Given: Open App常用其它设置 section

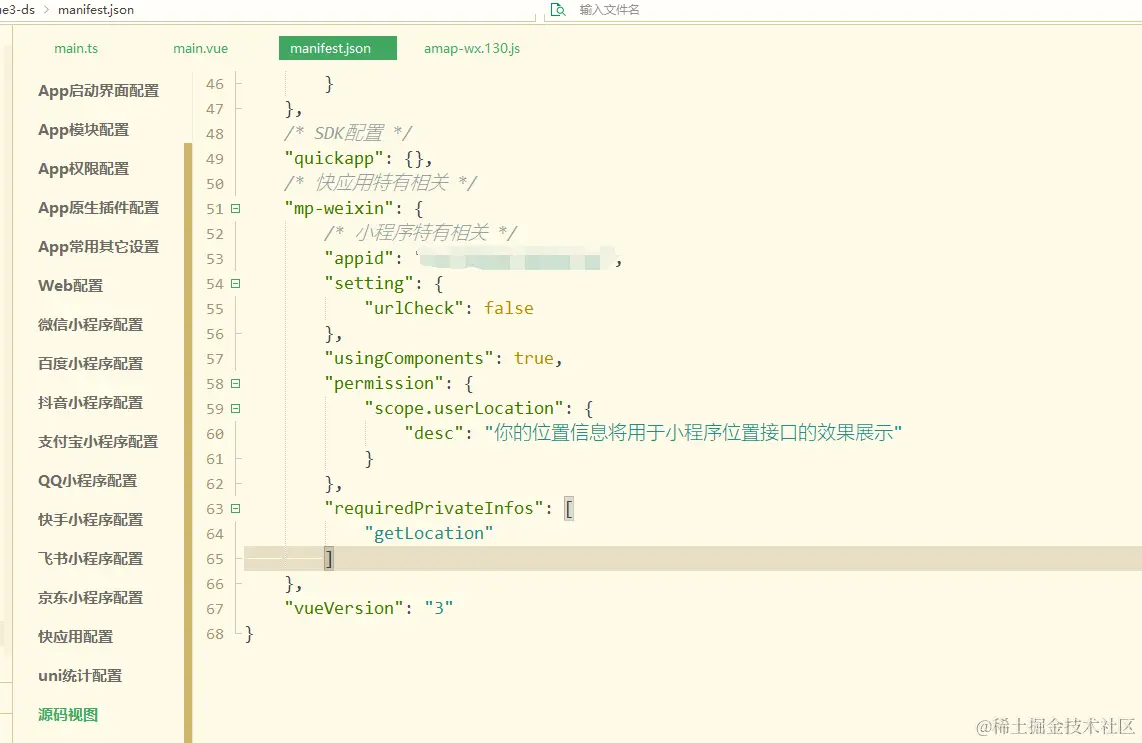Looking at the screenshot, I should point(98,247).
